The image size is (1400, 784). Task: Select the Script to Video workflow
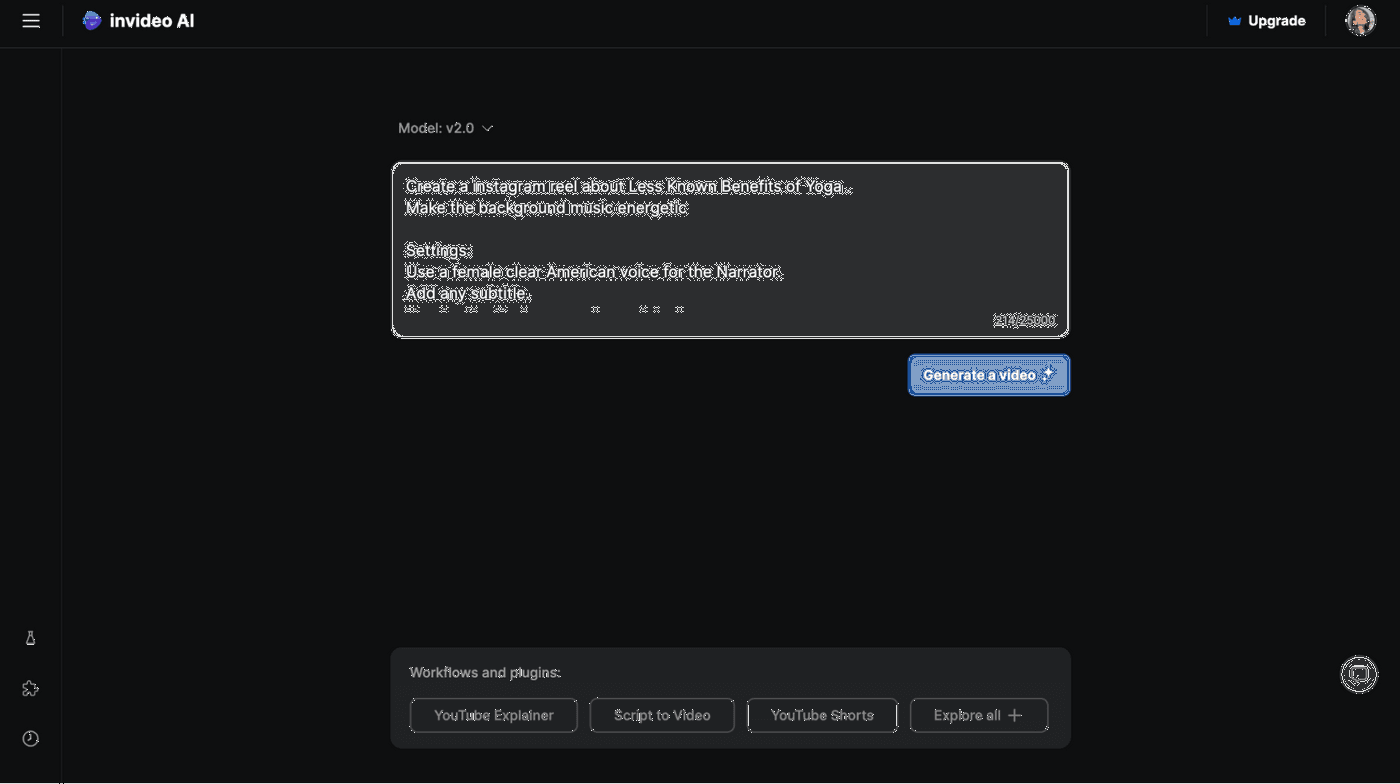662,715
